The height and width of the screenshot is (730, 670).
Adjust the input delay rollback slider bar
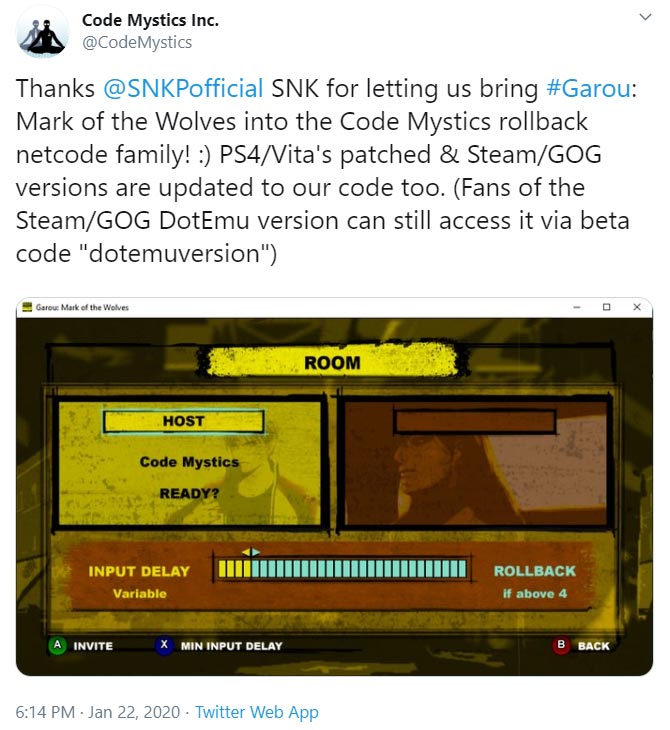pos(342,569)
